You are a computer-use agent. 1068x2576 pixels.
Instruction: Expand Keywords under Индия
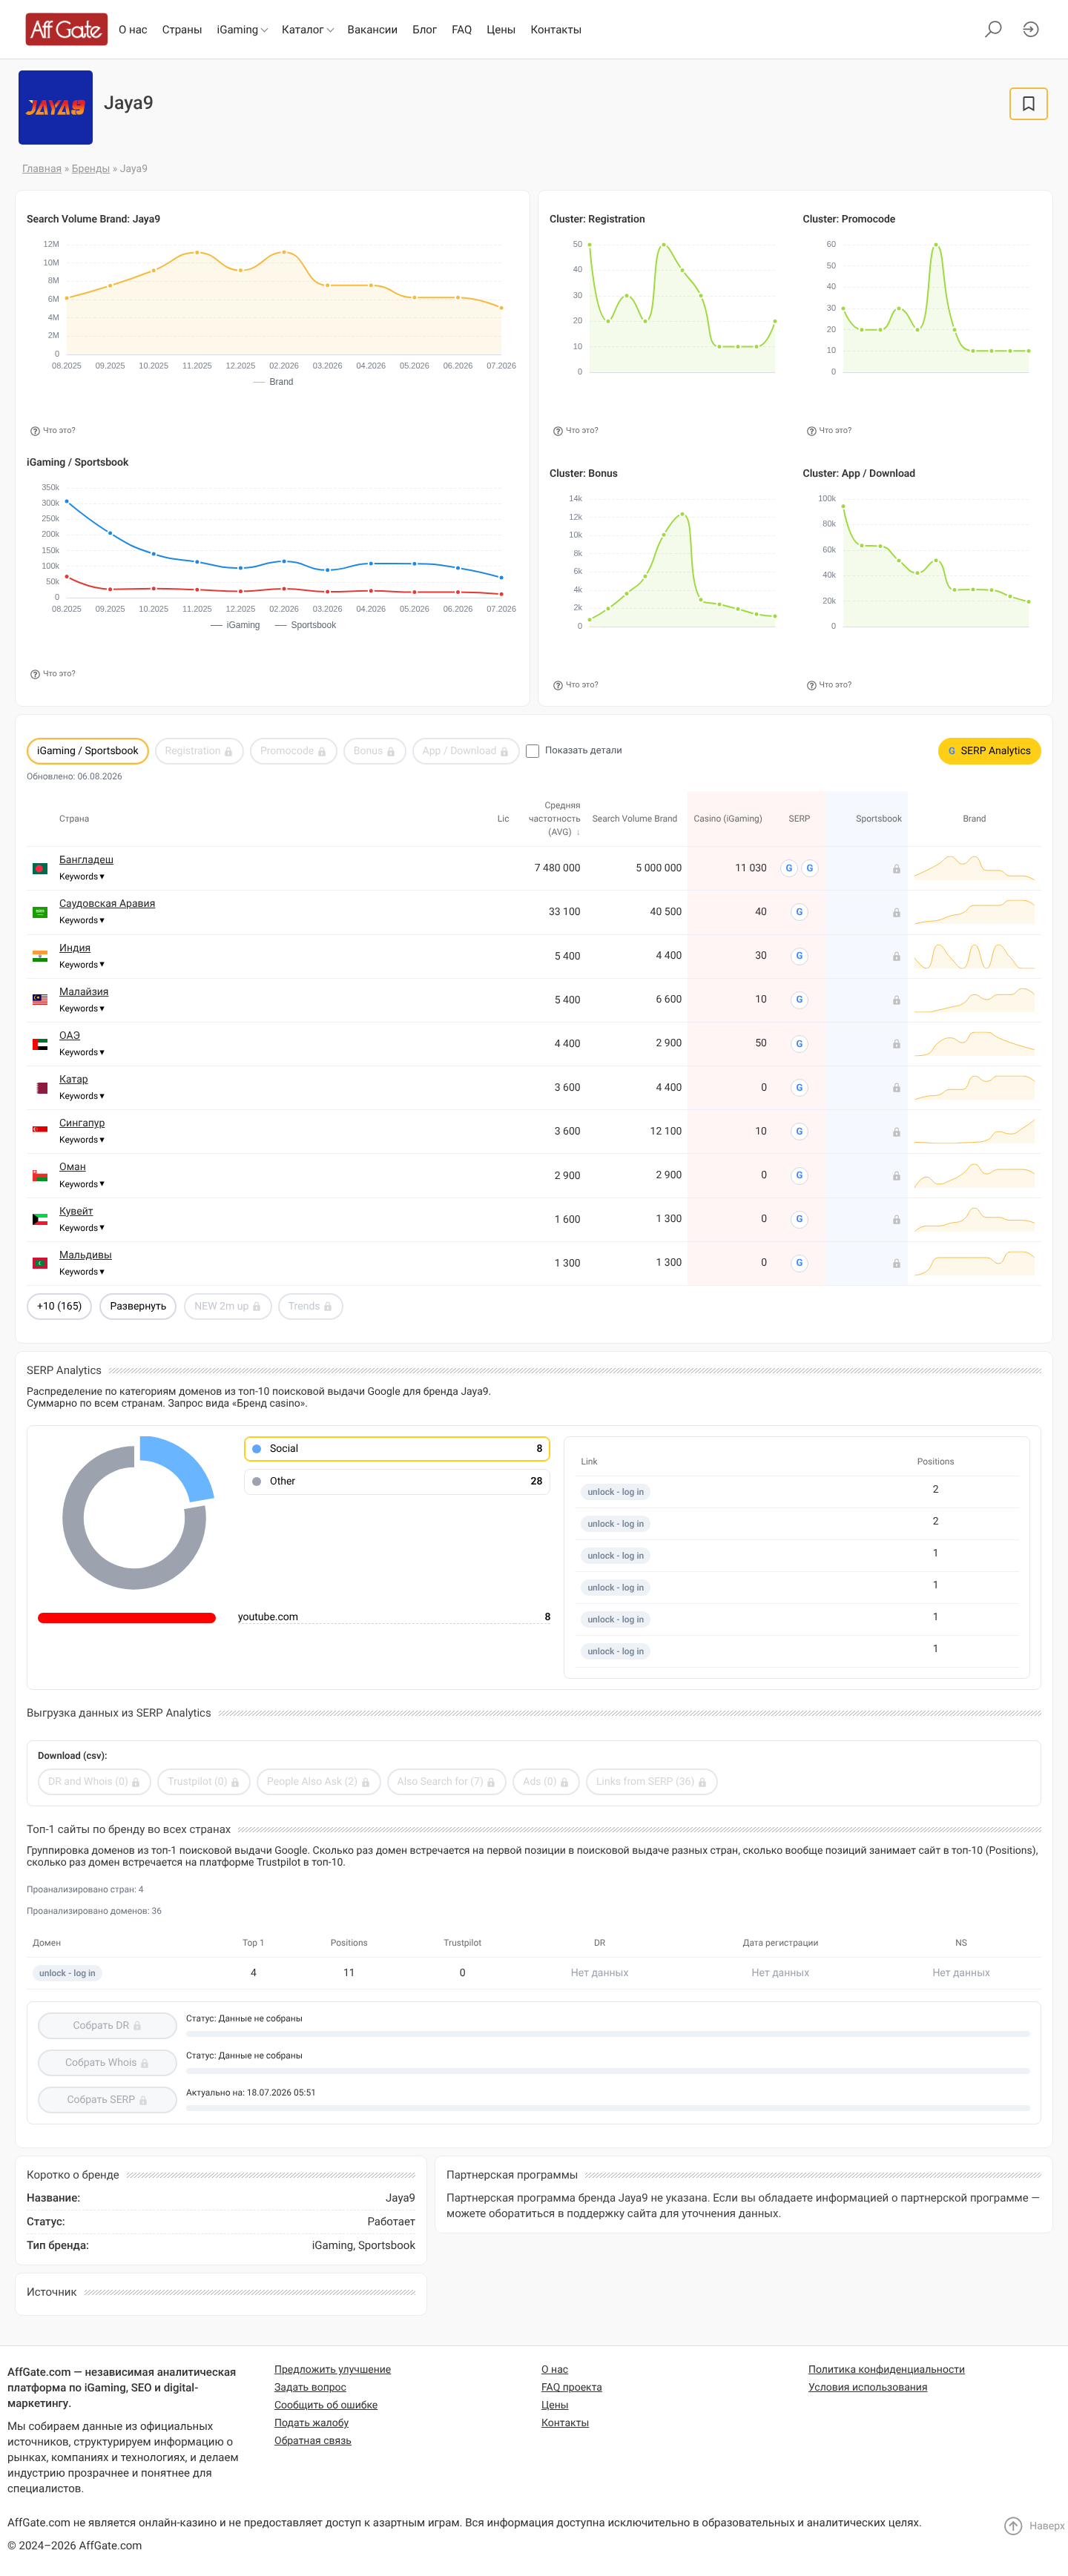[82, 965]
